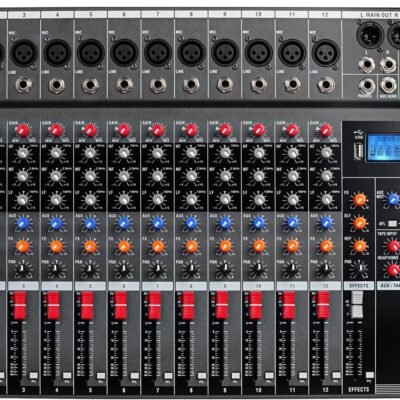400x400 pixels.
Task: Select the AUX SEND output jack
Action: [388, 86]
